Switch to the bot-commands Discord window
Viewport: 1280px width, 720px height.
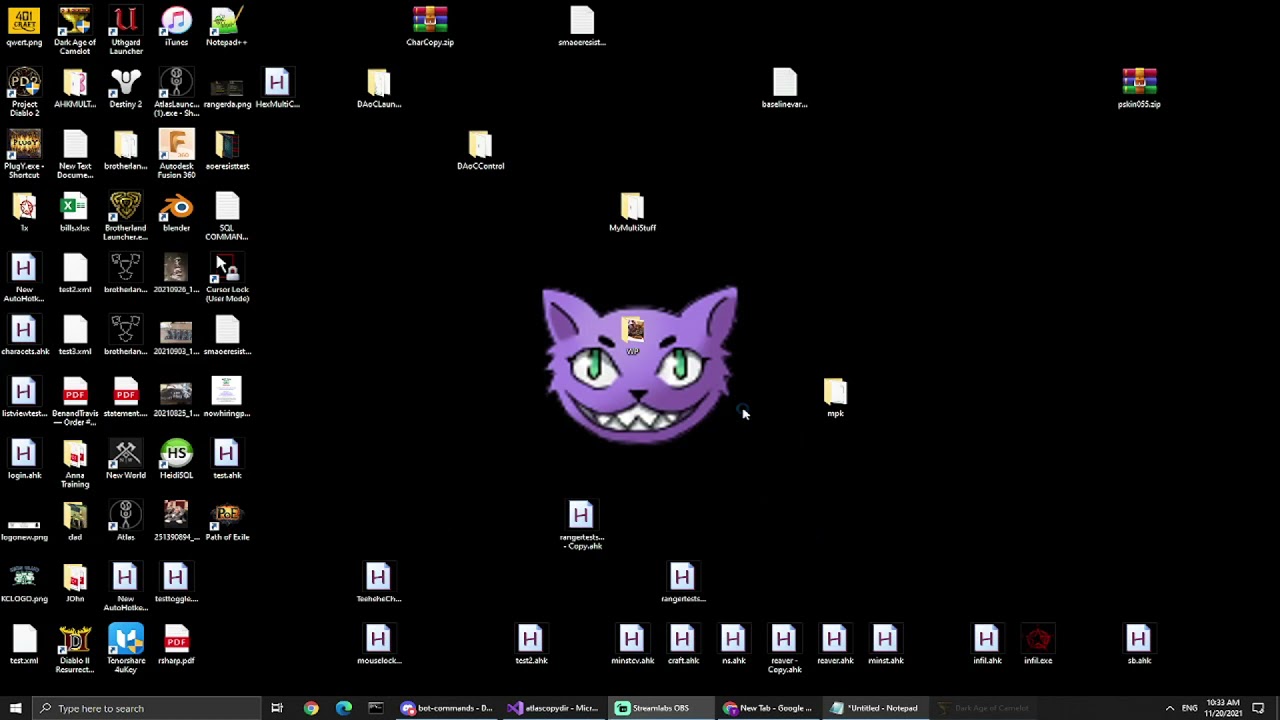tap(447, 708)
